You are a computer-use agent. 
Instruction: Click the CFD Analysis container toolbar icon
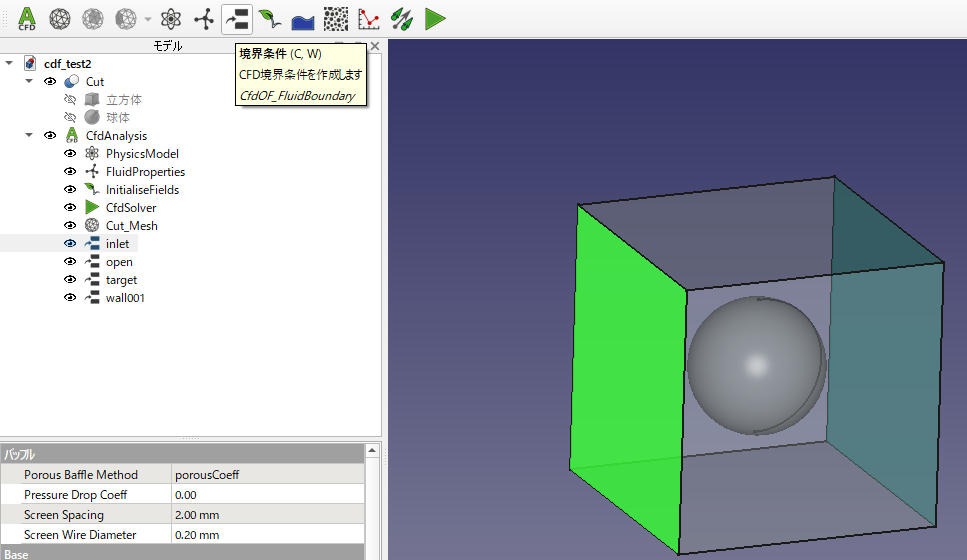(27, 17)
